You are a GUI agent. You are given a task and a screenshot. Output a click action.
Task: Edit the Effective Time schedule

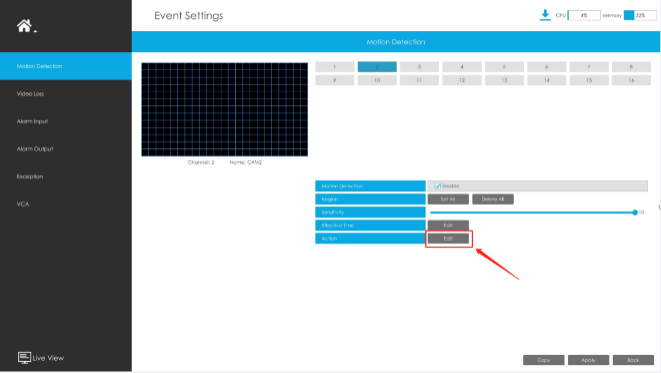pyautogui.click(x=448, y=225)
